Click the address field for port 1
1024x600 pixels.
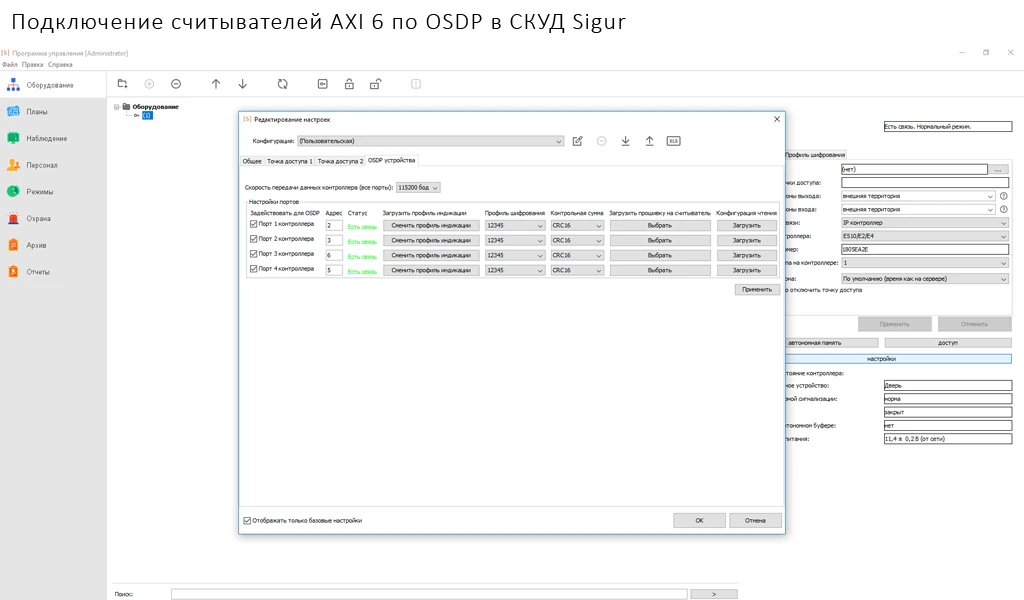click(x=333, y=225)
